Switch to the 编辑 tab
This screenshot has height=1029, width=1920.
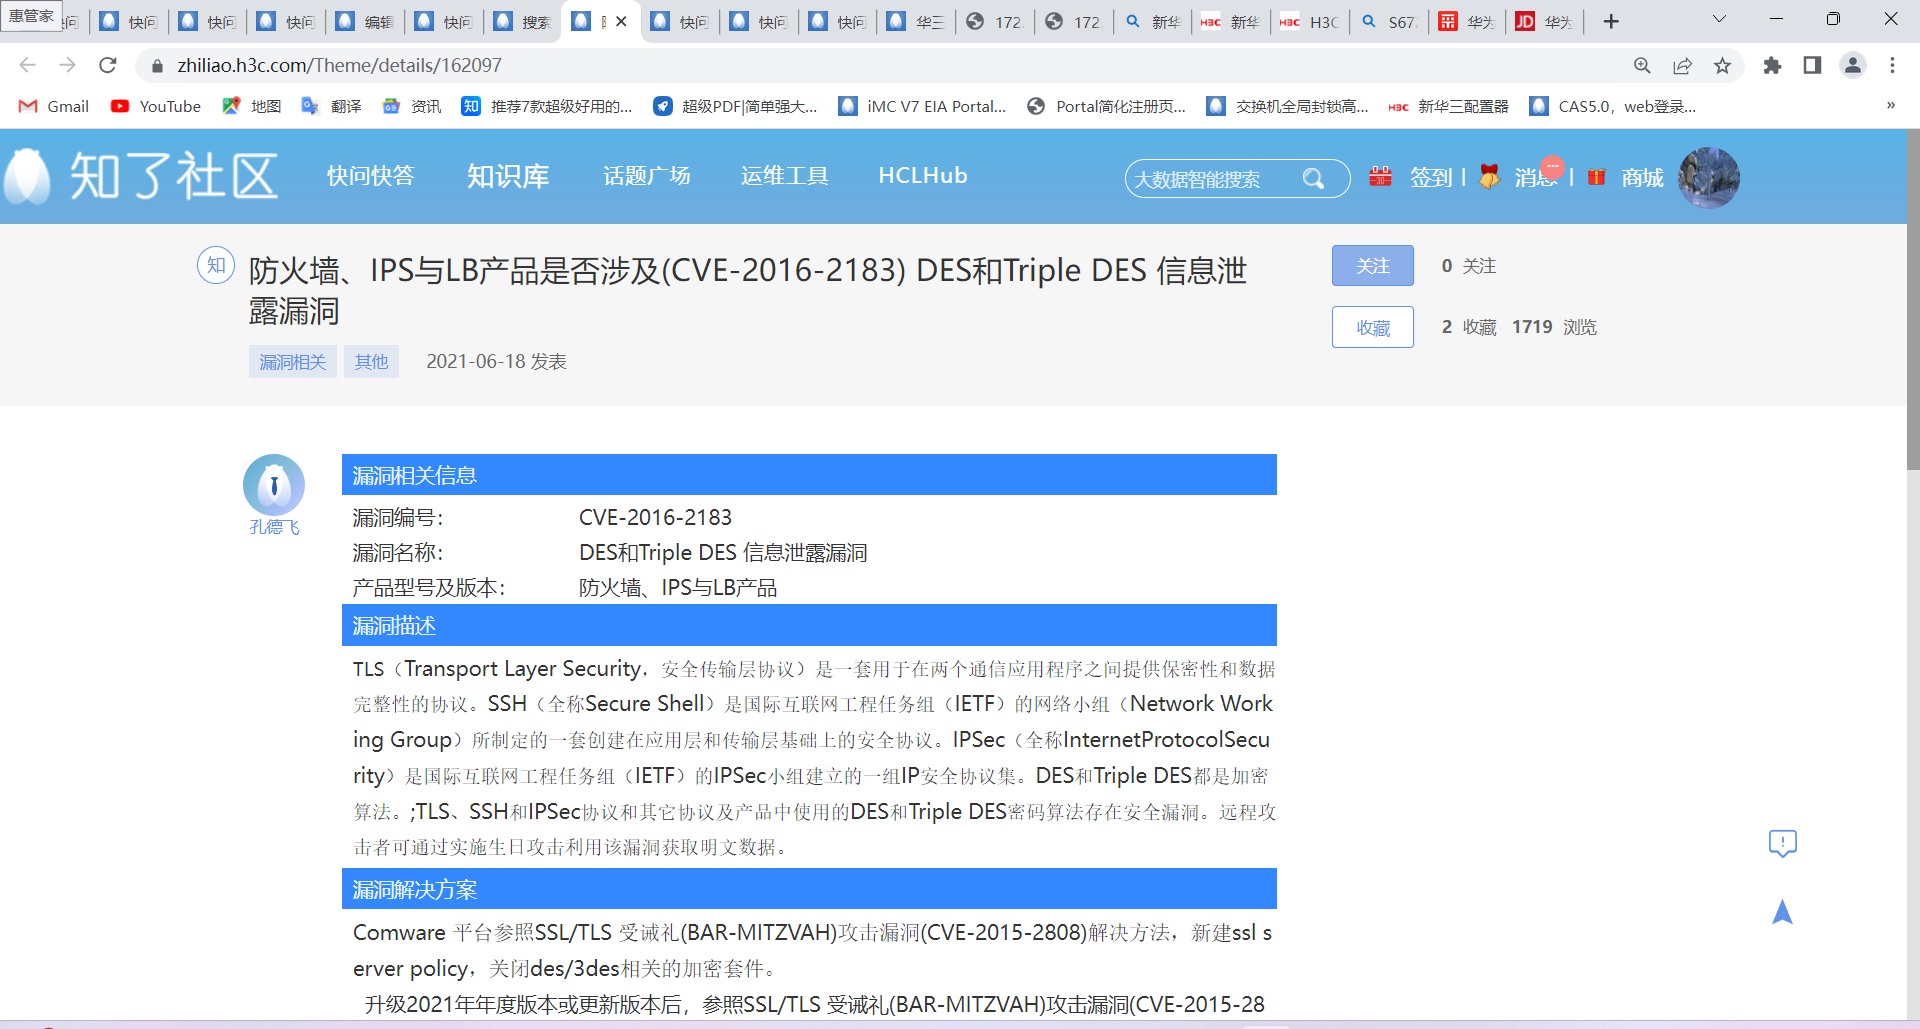365,22
